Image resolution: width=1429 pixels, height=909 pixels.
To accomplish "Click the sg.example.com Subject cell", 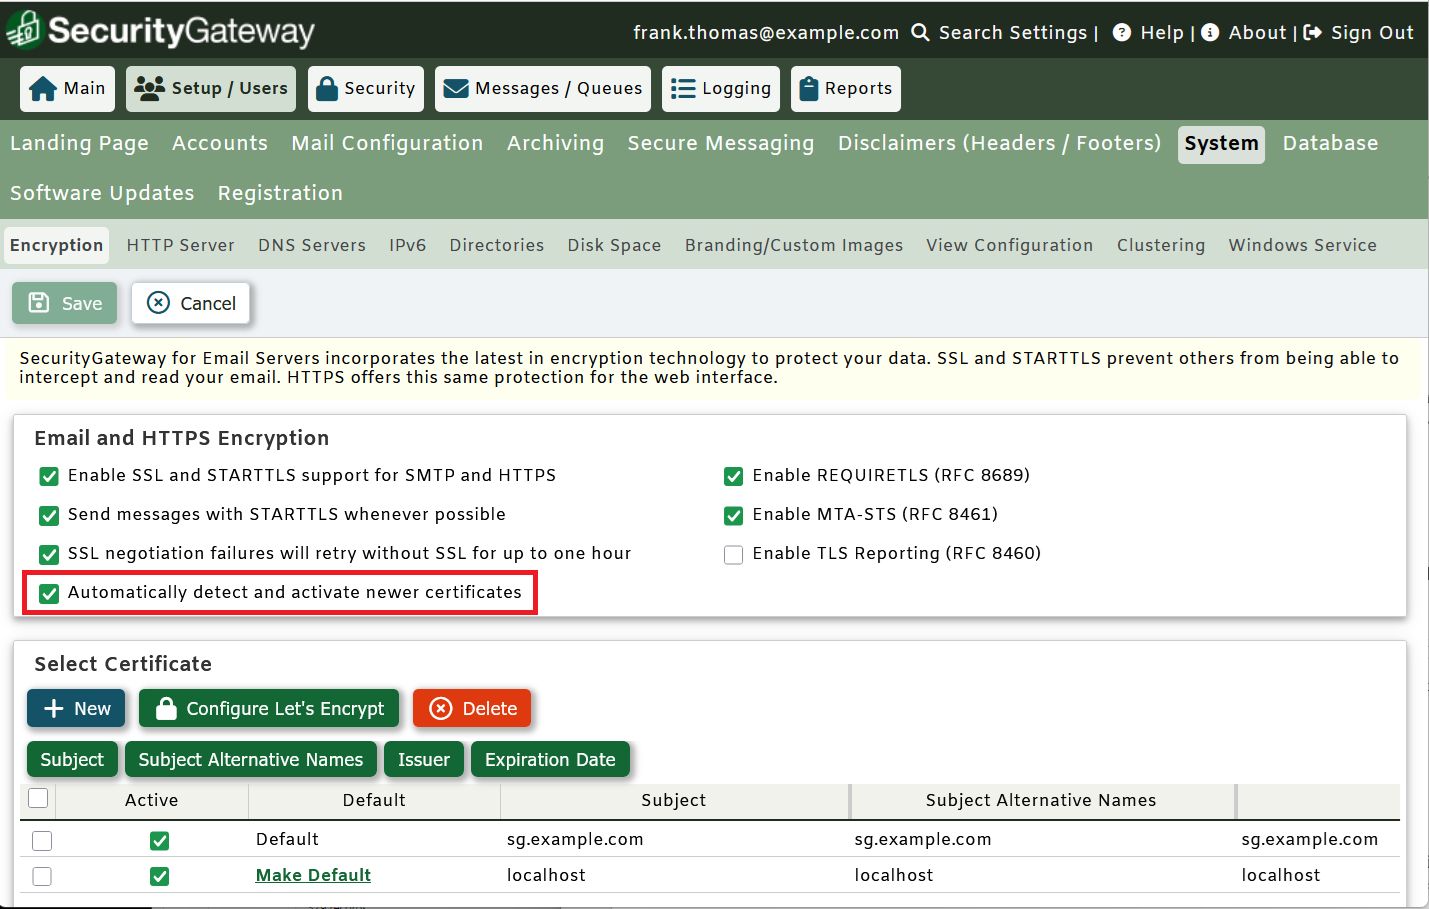I will [575, 839].
